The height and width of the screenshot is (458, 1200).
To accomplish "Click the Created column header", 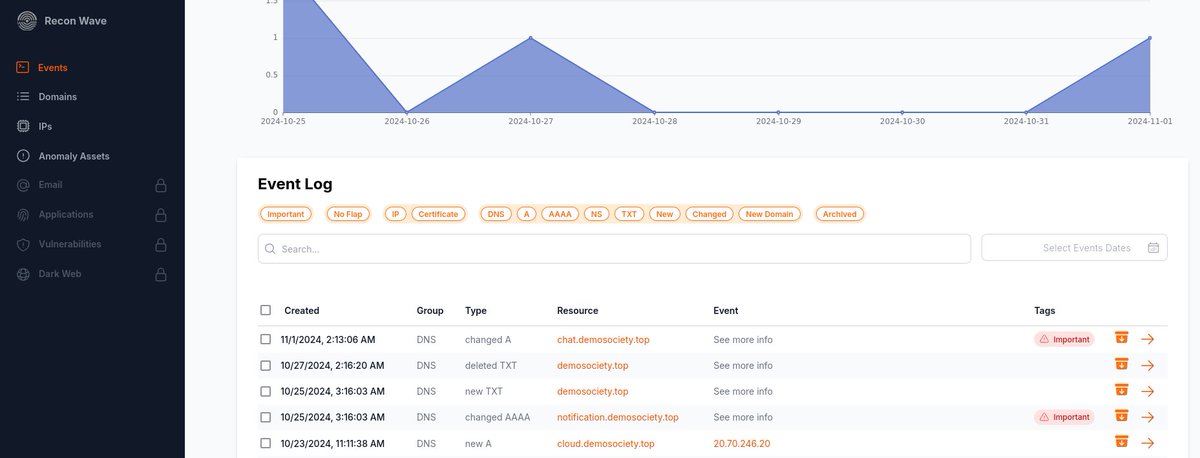I will (302, 311).
